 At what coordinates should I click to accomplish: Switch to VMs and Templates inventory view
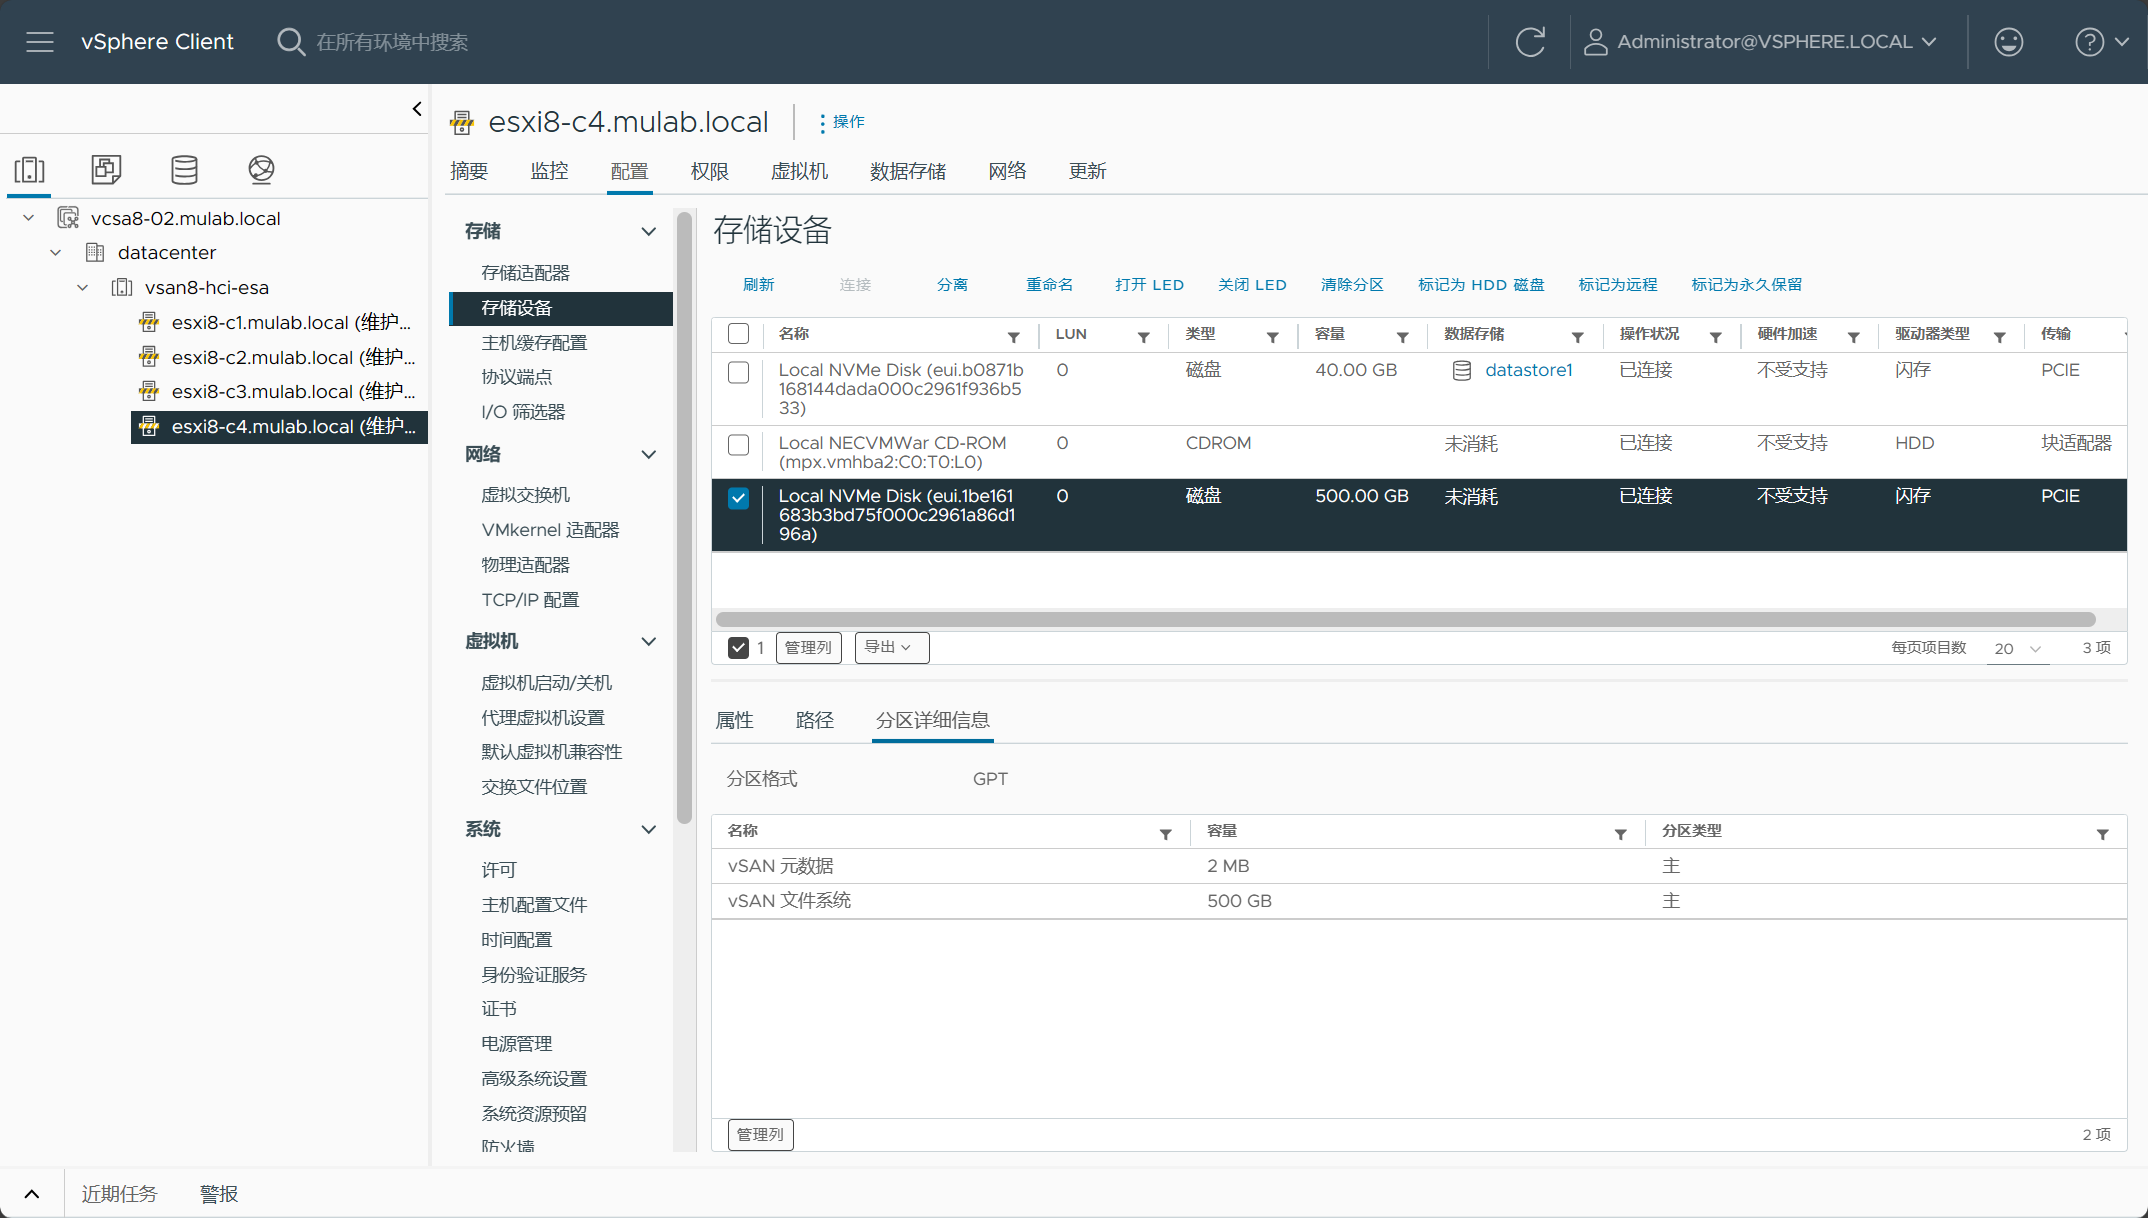(106, 170)
